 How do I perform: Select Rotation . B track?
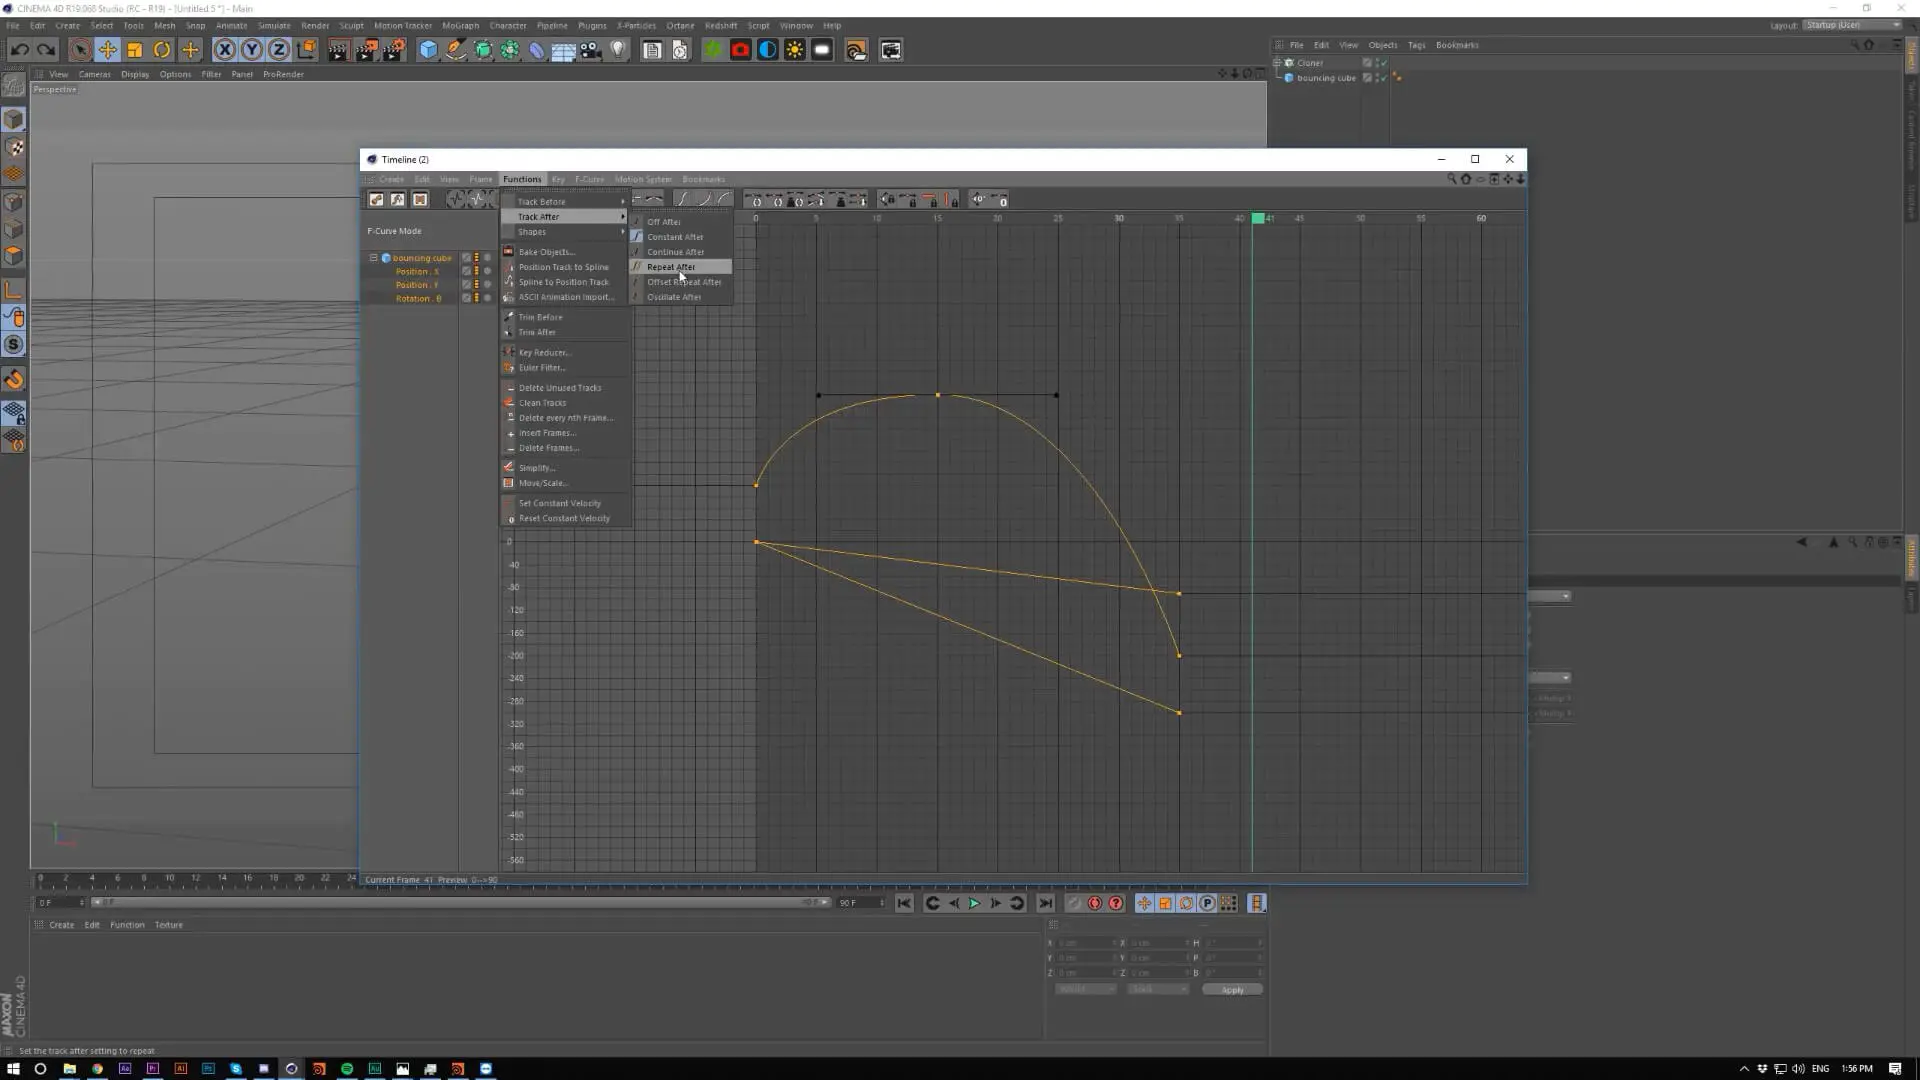pos(418,298)
